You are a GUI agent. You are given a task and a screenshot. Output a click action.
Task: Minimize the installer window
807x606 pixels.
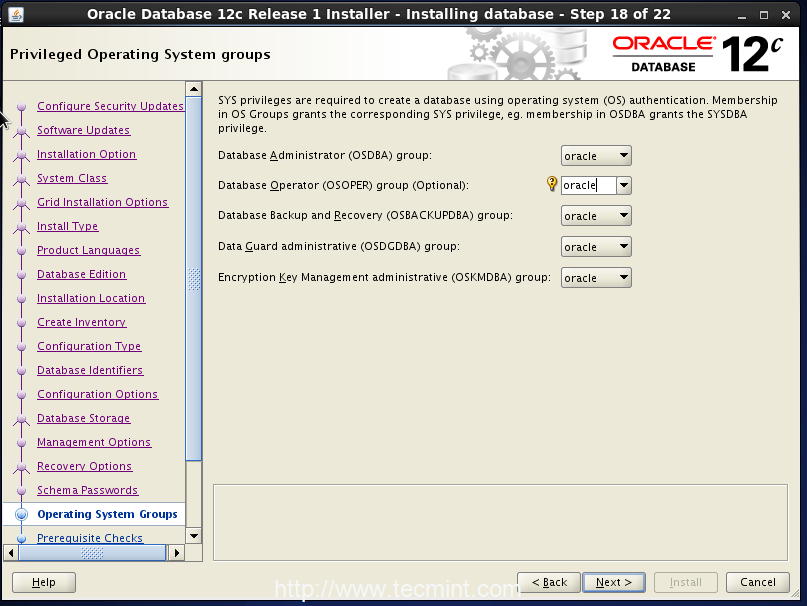(742, 15)
